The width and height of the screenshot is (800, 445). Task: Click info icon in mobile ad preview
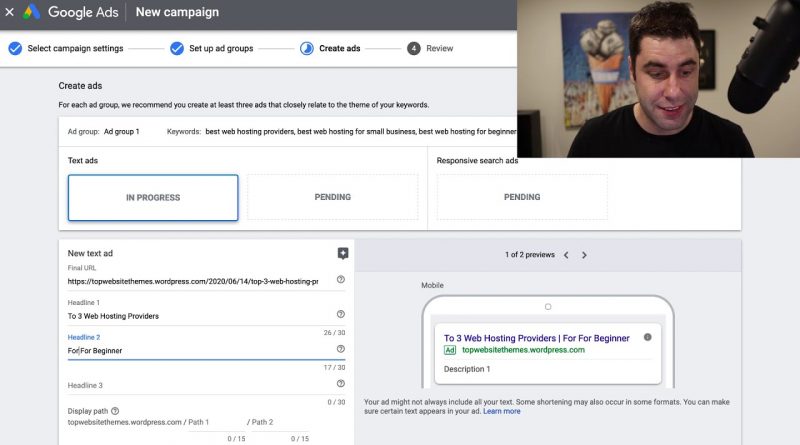647,337
